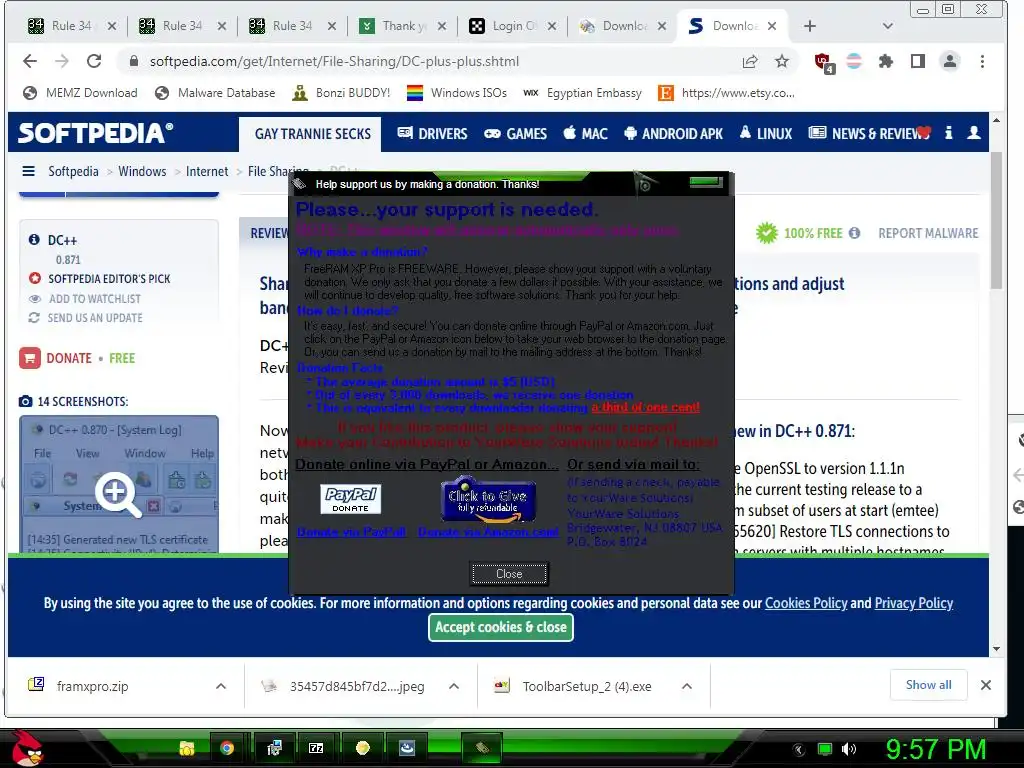The width and height of the screenshot is (1024, 768).
Task: Click ADD TO WATCHLIST eye icon
Action: (35, 298)
